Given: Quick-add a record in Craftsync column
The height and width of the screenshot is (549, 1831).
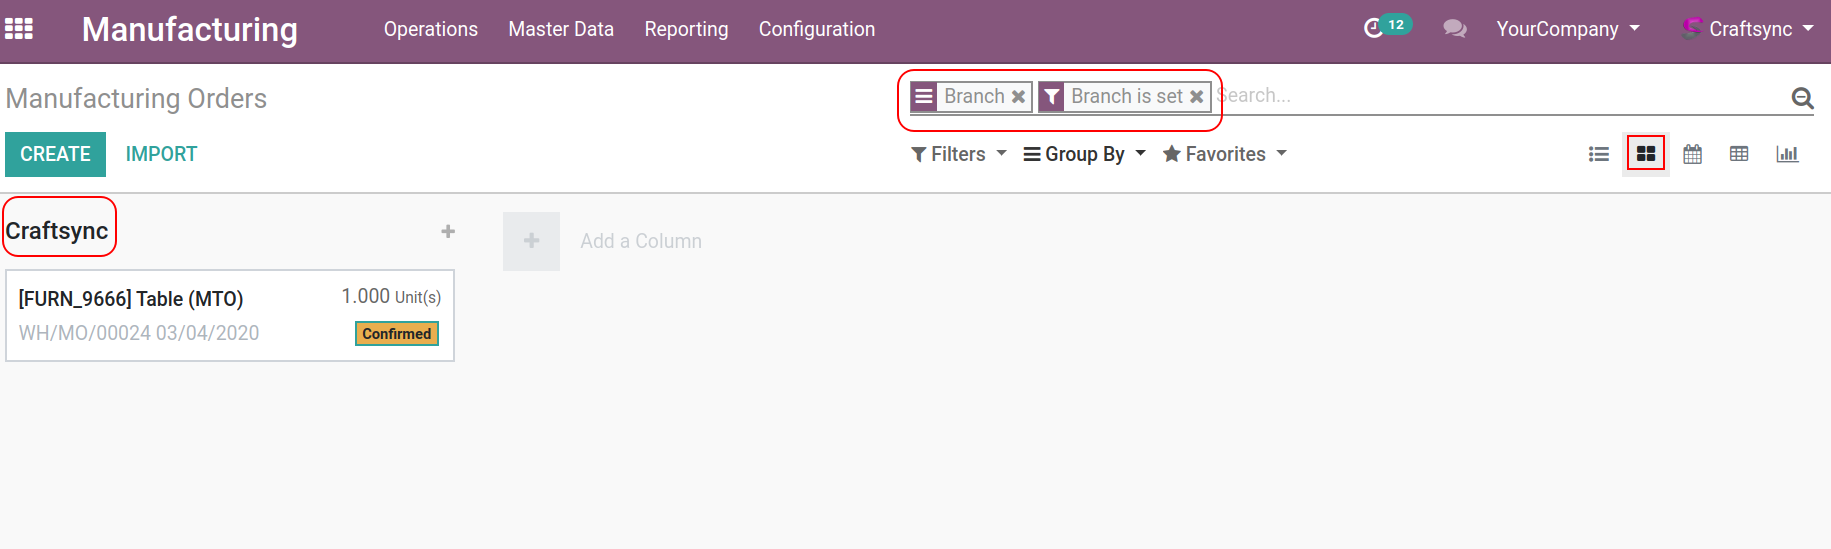Looking at the screenshot, I should (x=448, y=231).
